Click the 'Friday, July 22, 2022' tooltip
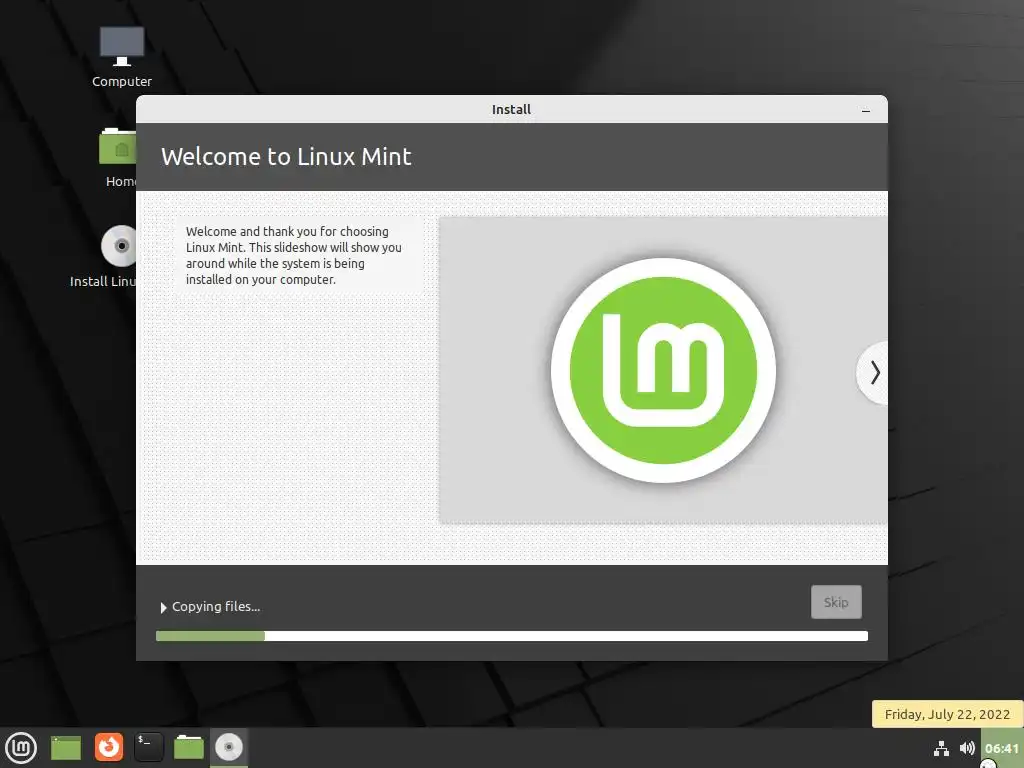Viewport: 1024px width, 768px height. [947, 714]
